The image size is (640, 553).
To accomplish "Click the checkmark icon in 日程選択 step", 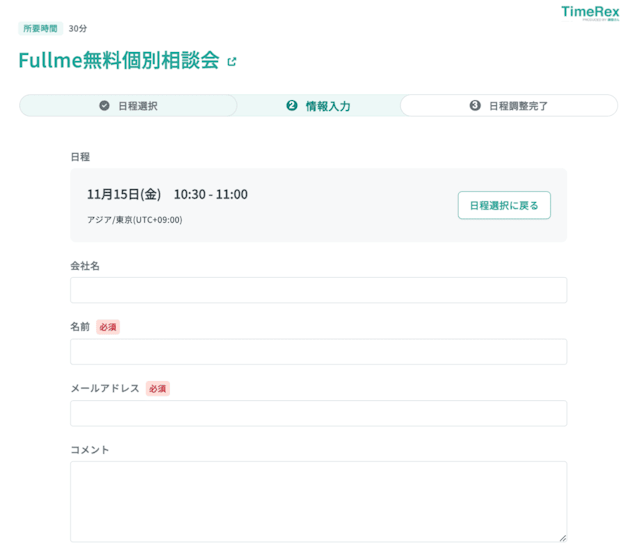I will coord(104,106).
